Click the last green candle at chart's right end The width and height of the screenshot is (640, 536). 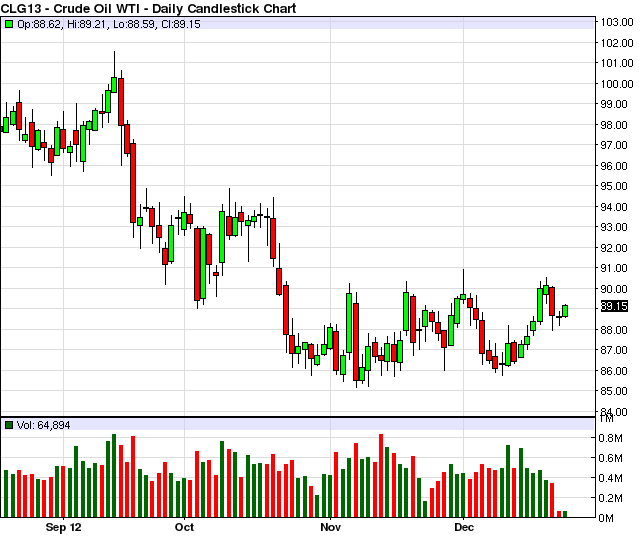(x=565, y=311)
